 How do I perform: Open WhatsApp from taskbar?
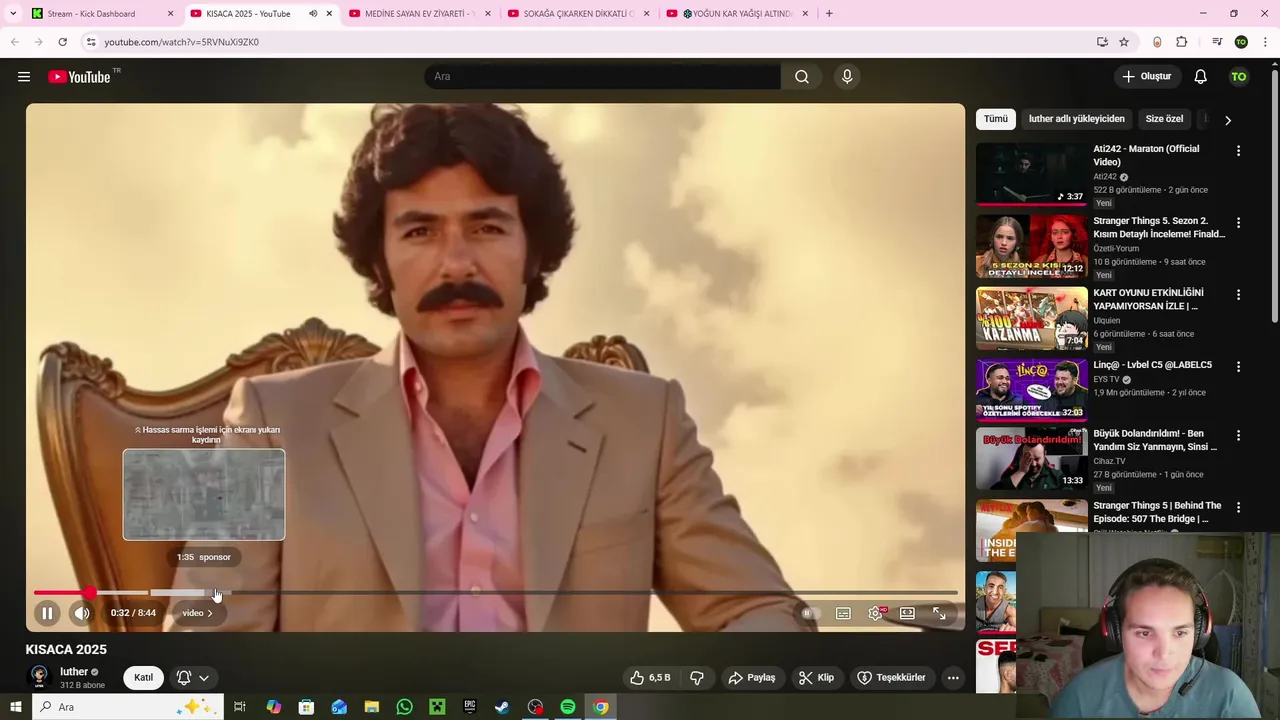pos(404,707)
